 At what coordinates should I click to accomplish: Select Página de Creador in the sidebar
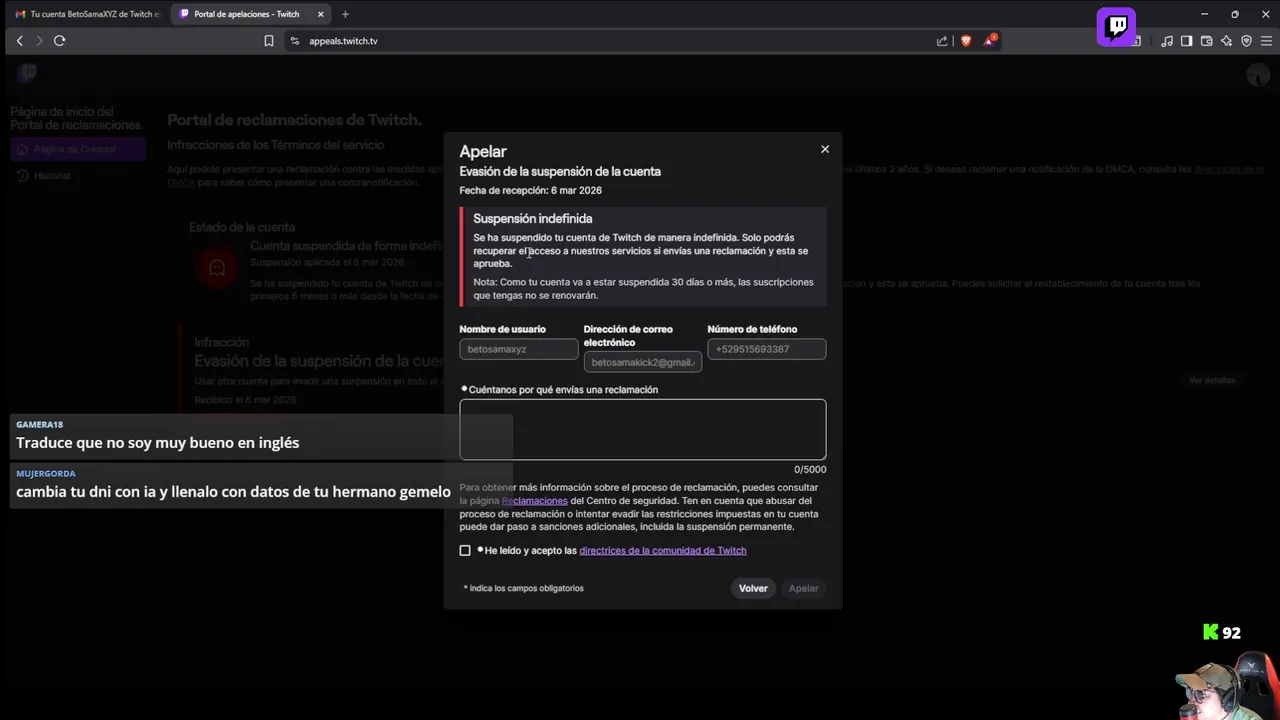tap(78, 149)
